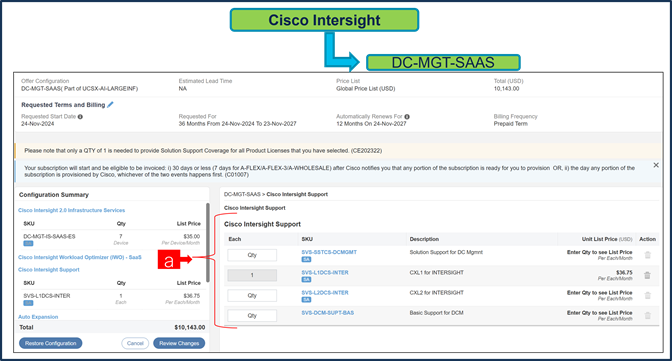Viewport: 672px width, 361px height.
Task: Click the 'Basic Support for DCM' description
Action: 436,313
